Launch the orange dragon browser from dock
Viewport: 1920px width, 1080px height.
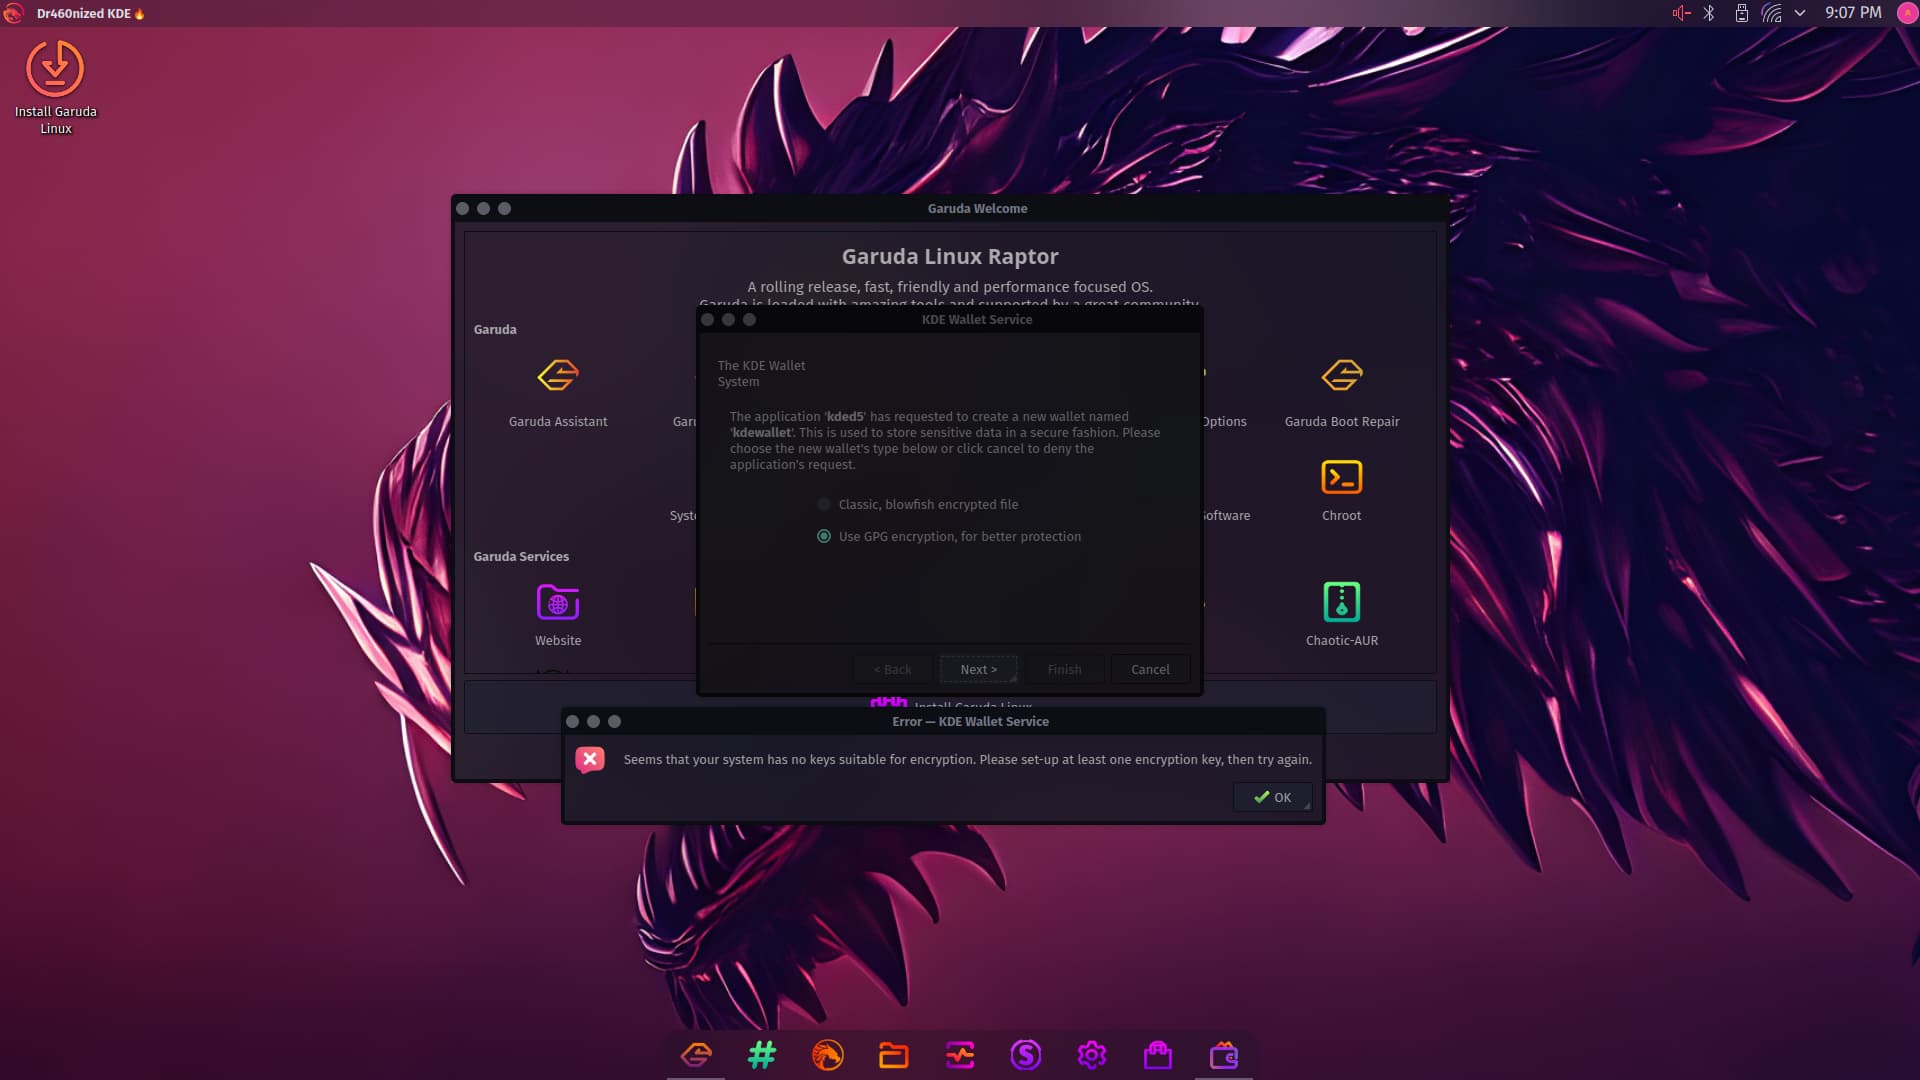828,1055
